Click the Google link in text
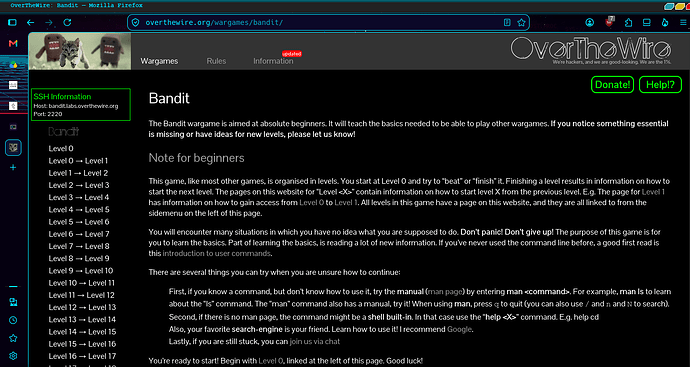This screenshot has width=690, height=367. click(x=459, y=329)
